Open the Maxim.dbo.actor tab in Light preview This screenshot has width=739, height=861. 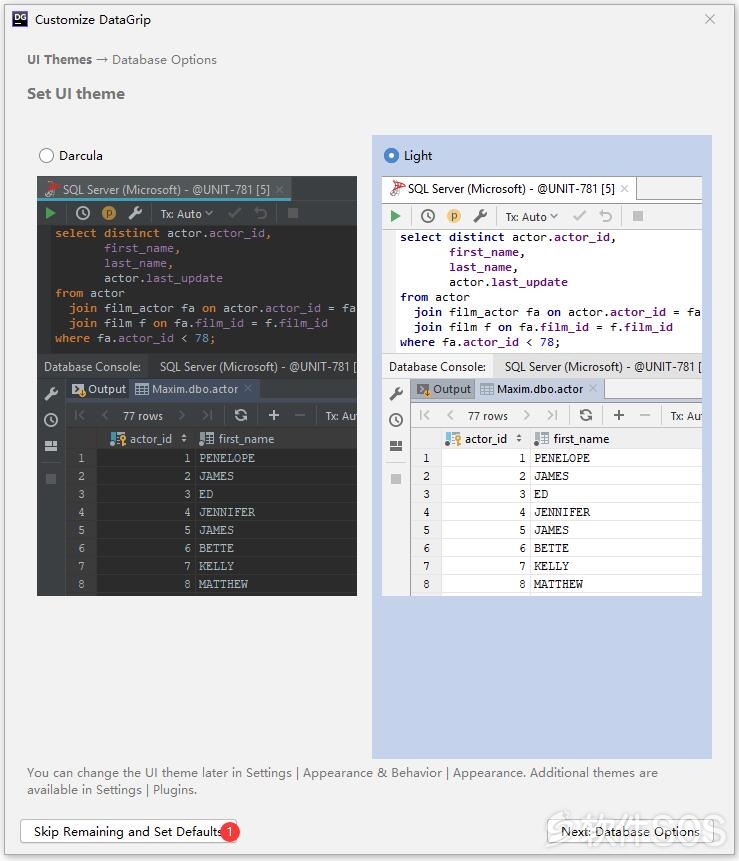click(539, 389)
